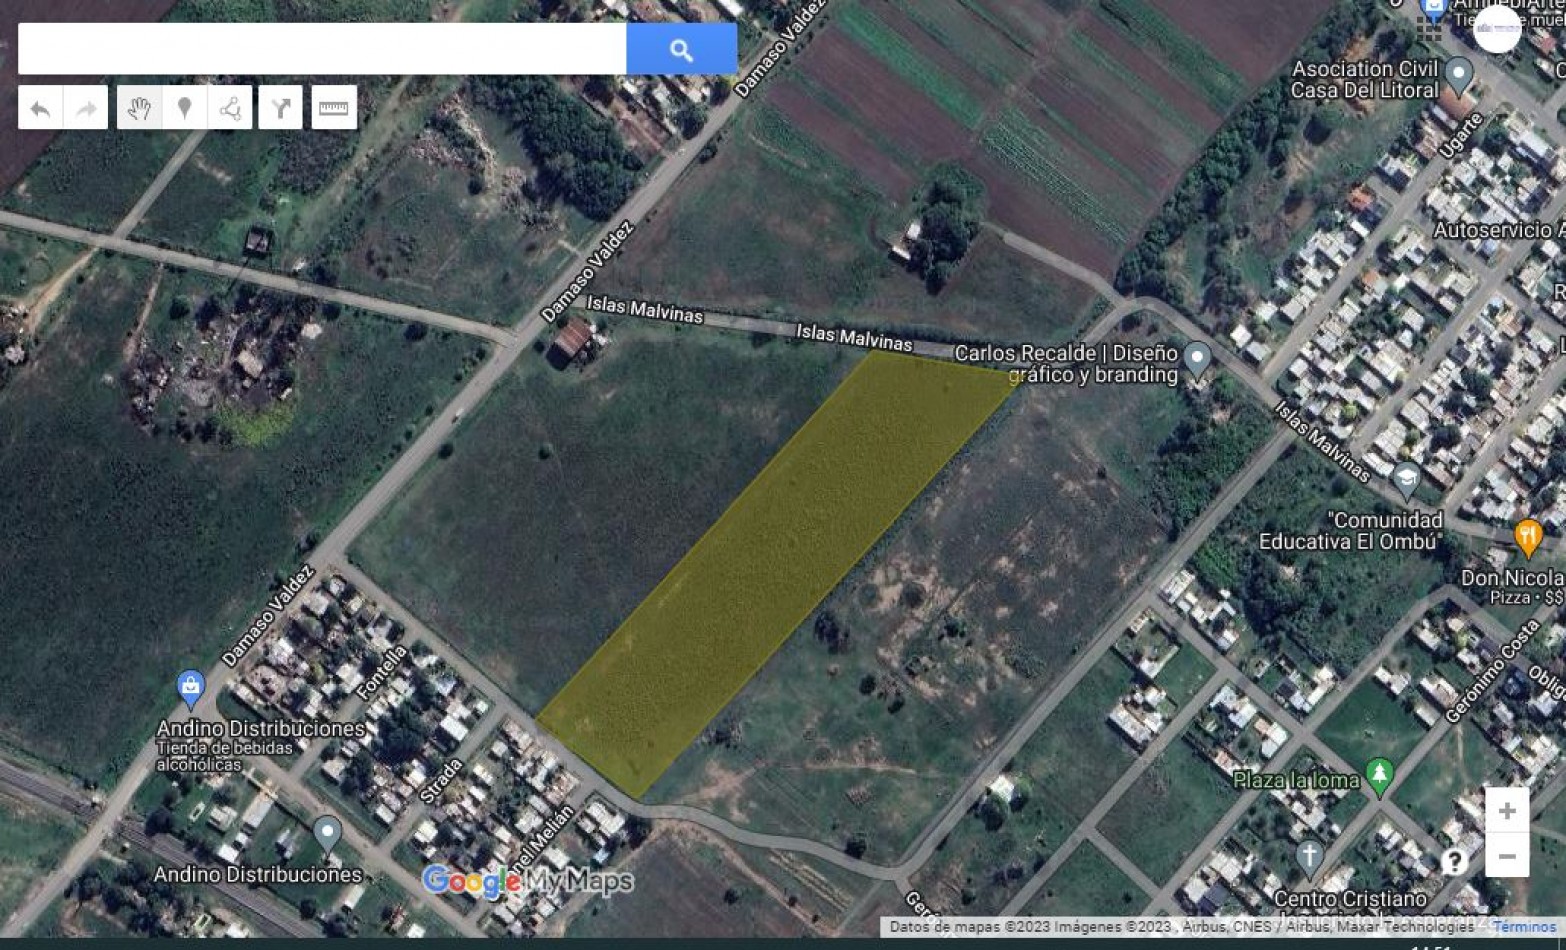The height and width of the screenshot is (950, 1566).
Task: Click the Andino Distribuciones blue shop pin
Action: pyautogui.click(x=190, y=687)
